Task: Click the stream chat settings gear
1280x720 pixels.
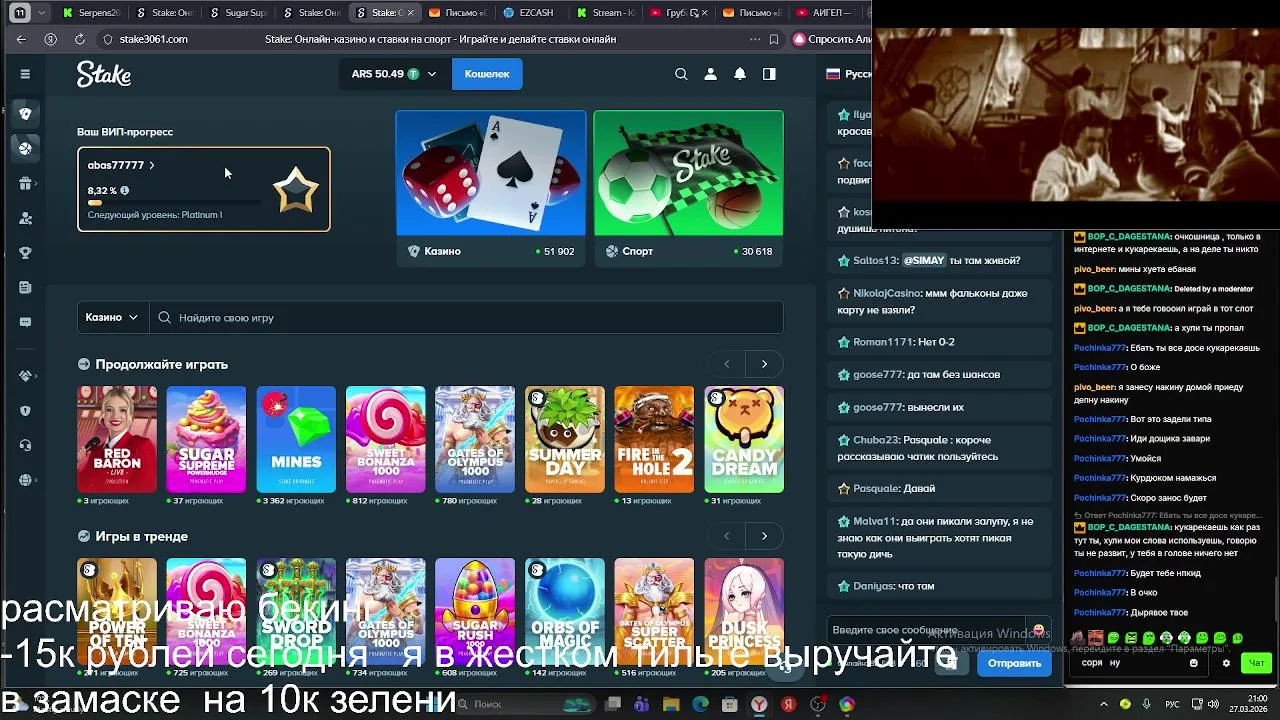Action: [1226, 663]
